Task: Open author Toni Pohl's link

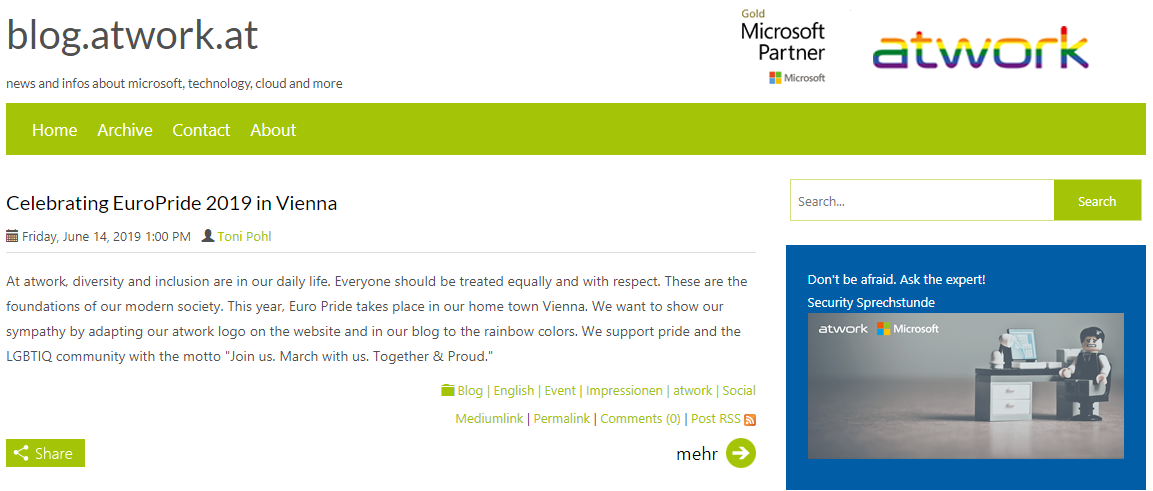Action: coord(244,237)
